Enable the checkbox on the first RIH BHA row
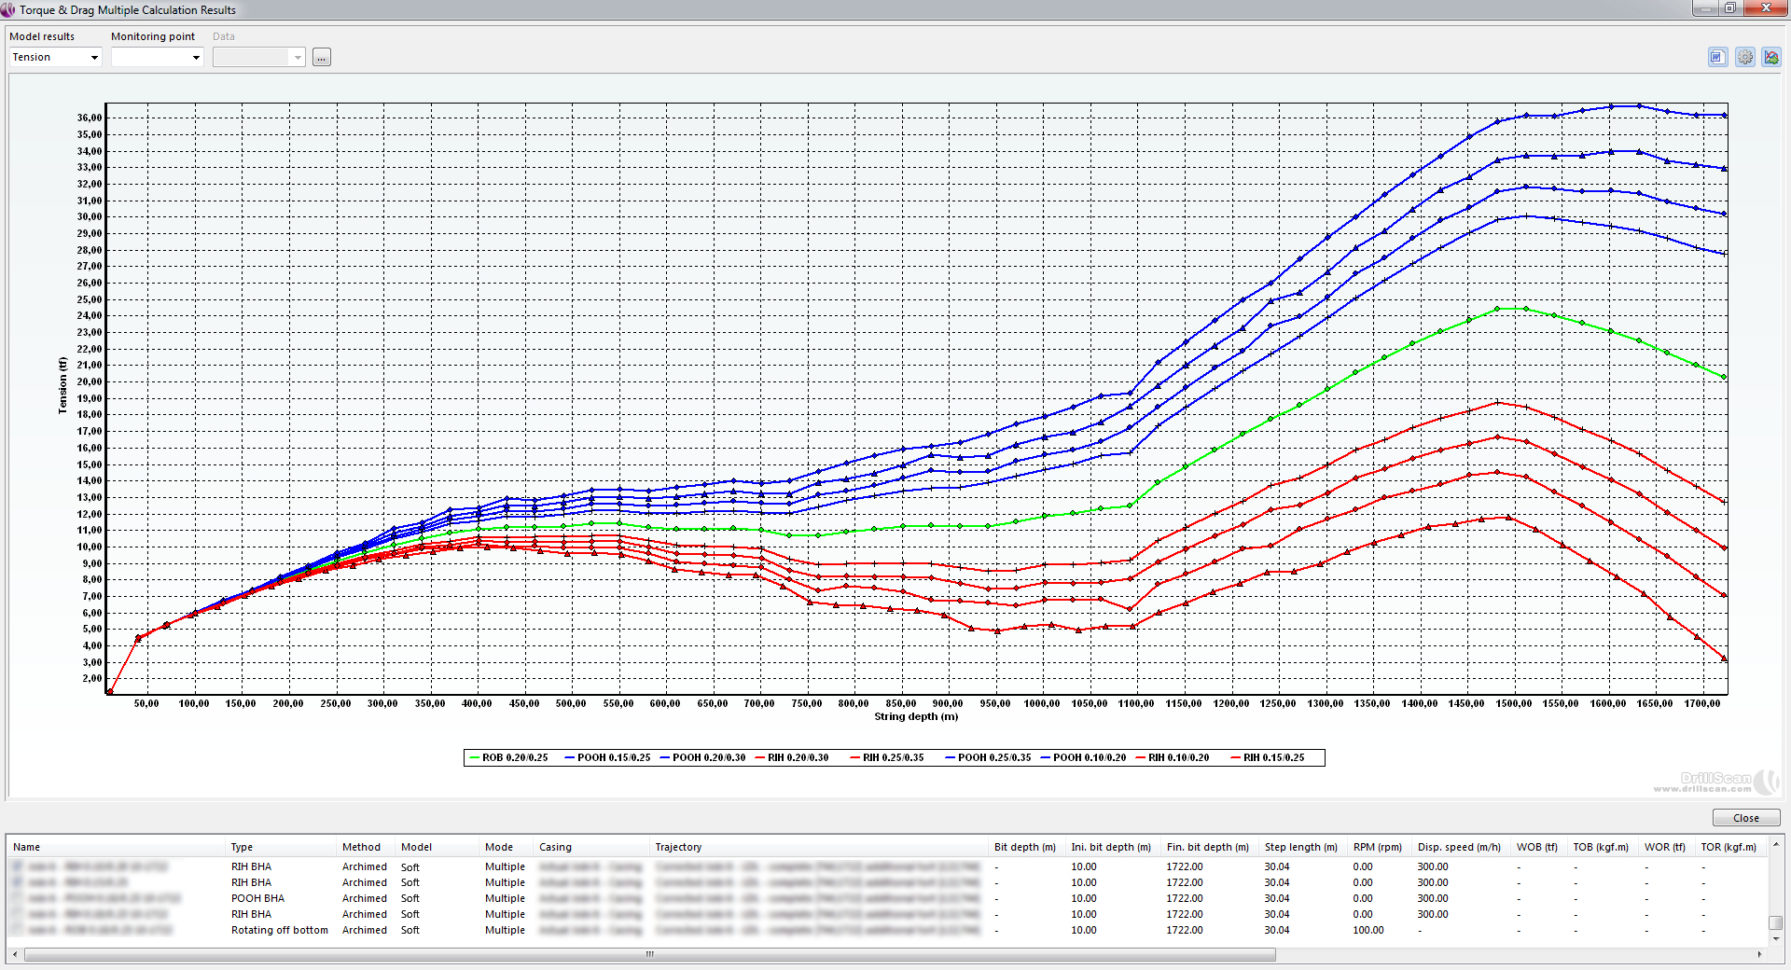Screen dimensions: 1791x970 (x=17, y=866)
